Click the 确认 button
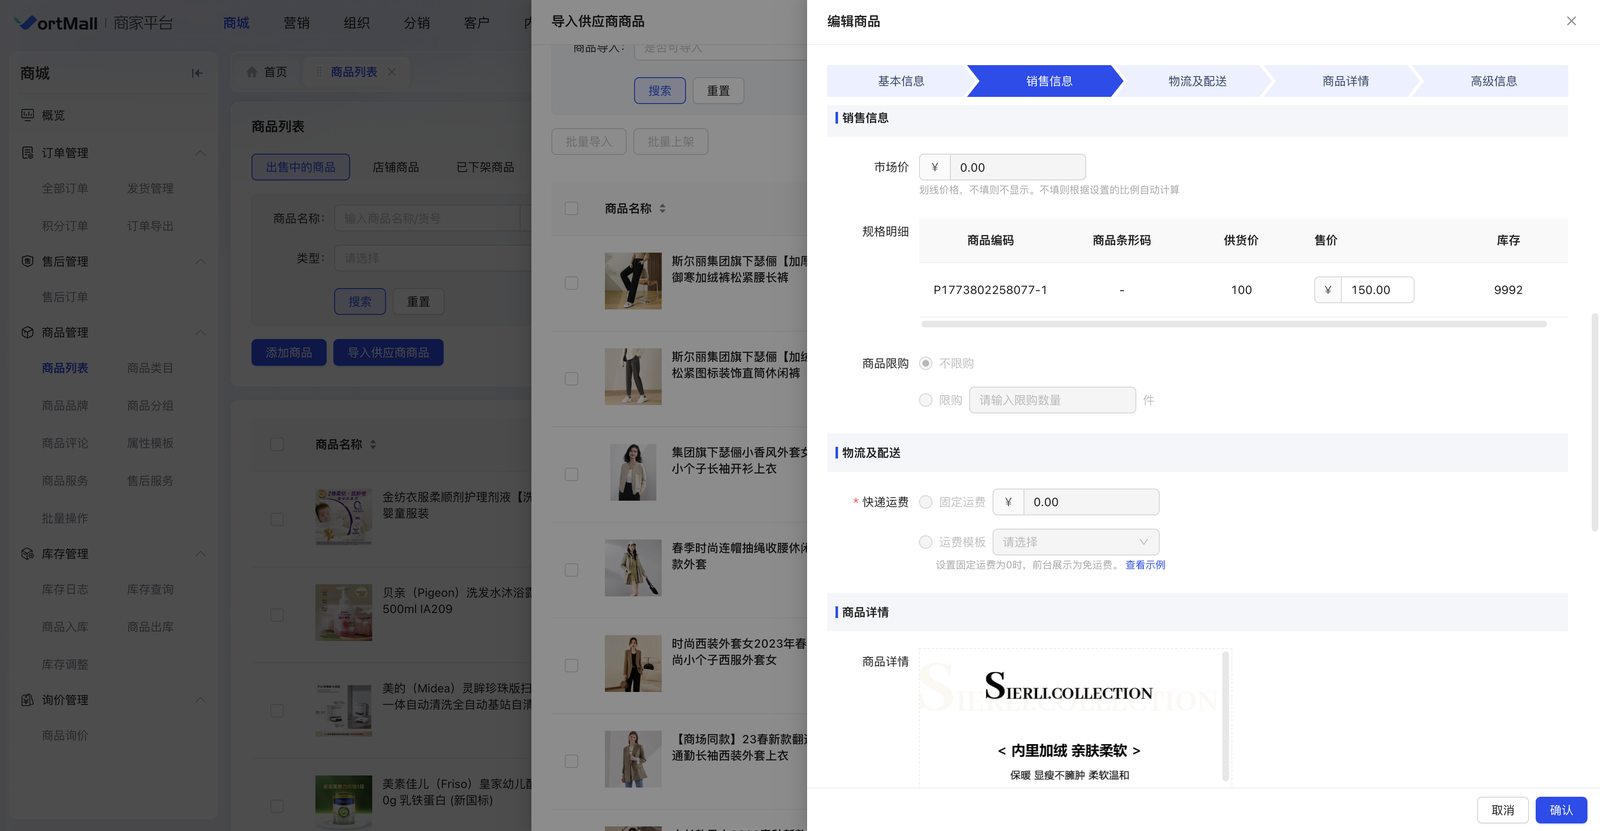Screen dimensions: 1600x831 (x=1560, y=810)
